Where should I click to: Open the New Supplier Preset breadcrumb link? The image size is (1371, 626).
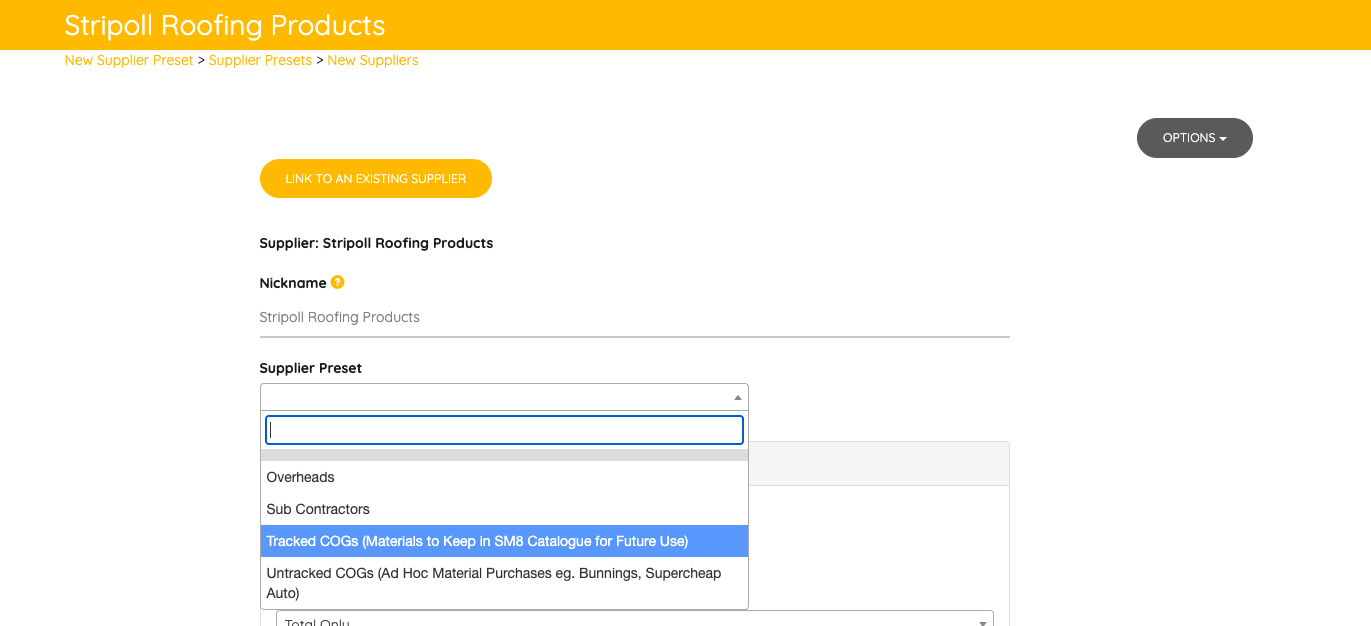129,60
